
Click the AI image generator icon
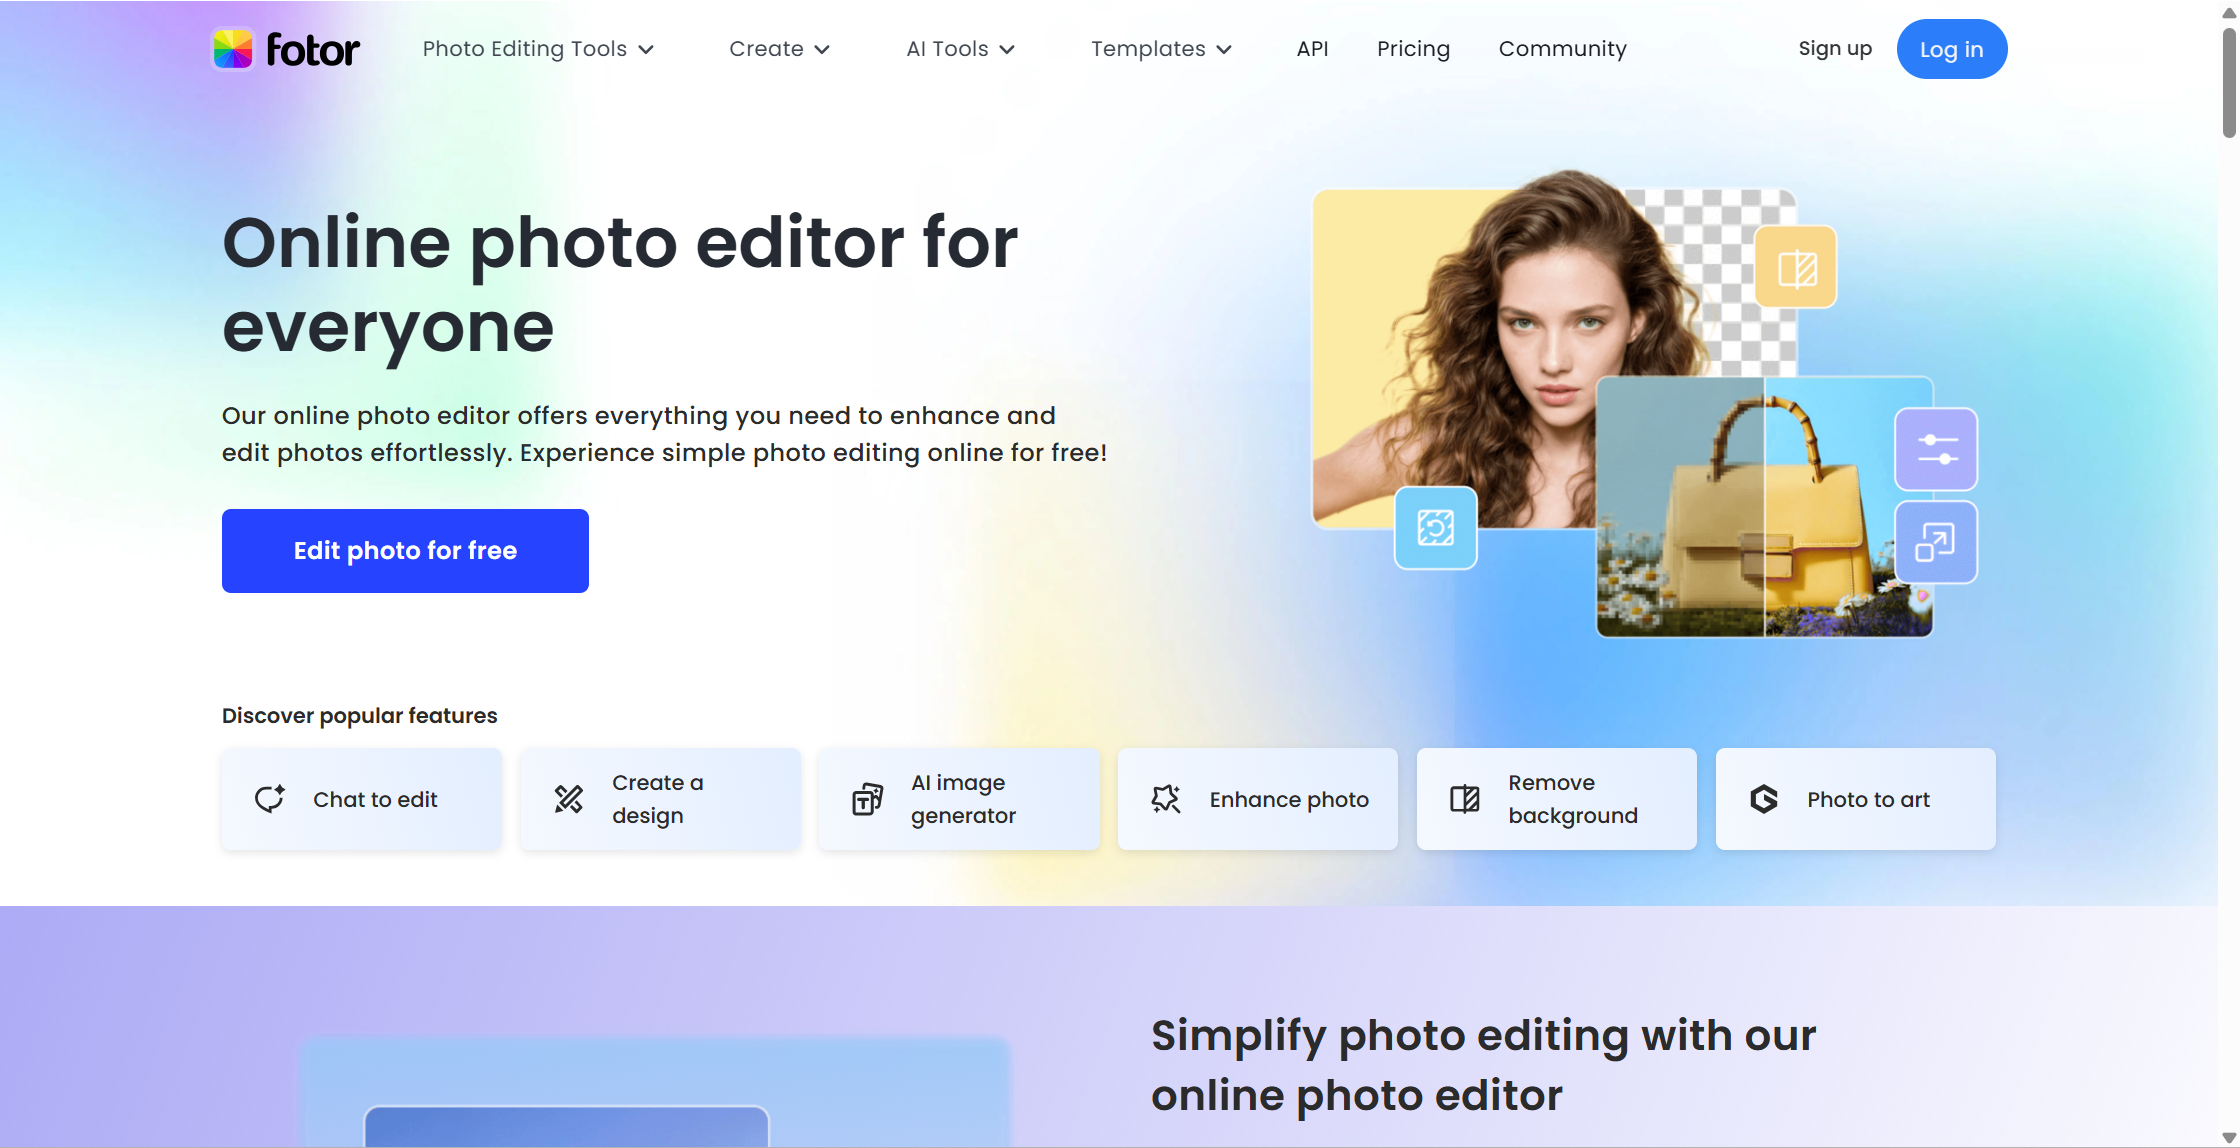[868, 799]
